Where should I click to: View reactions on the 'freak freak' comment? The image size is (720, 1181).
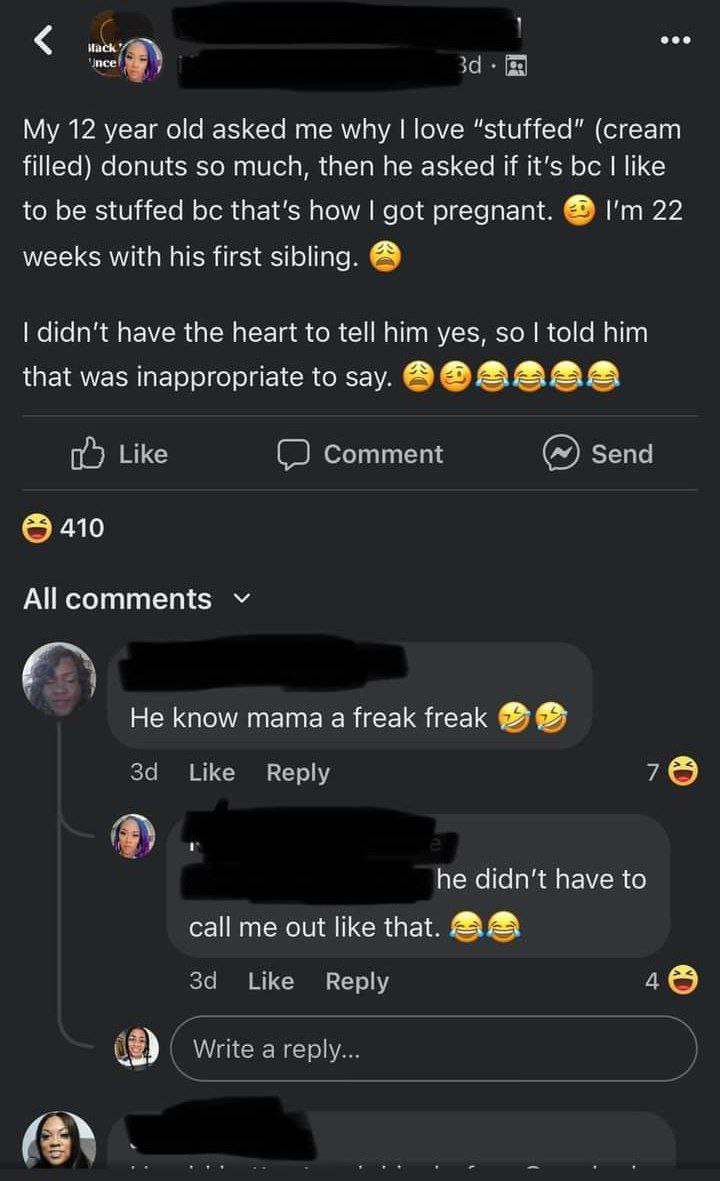coord(672,772)
